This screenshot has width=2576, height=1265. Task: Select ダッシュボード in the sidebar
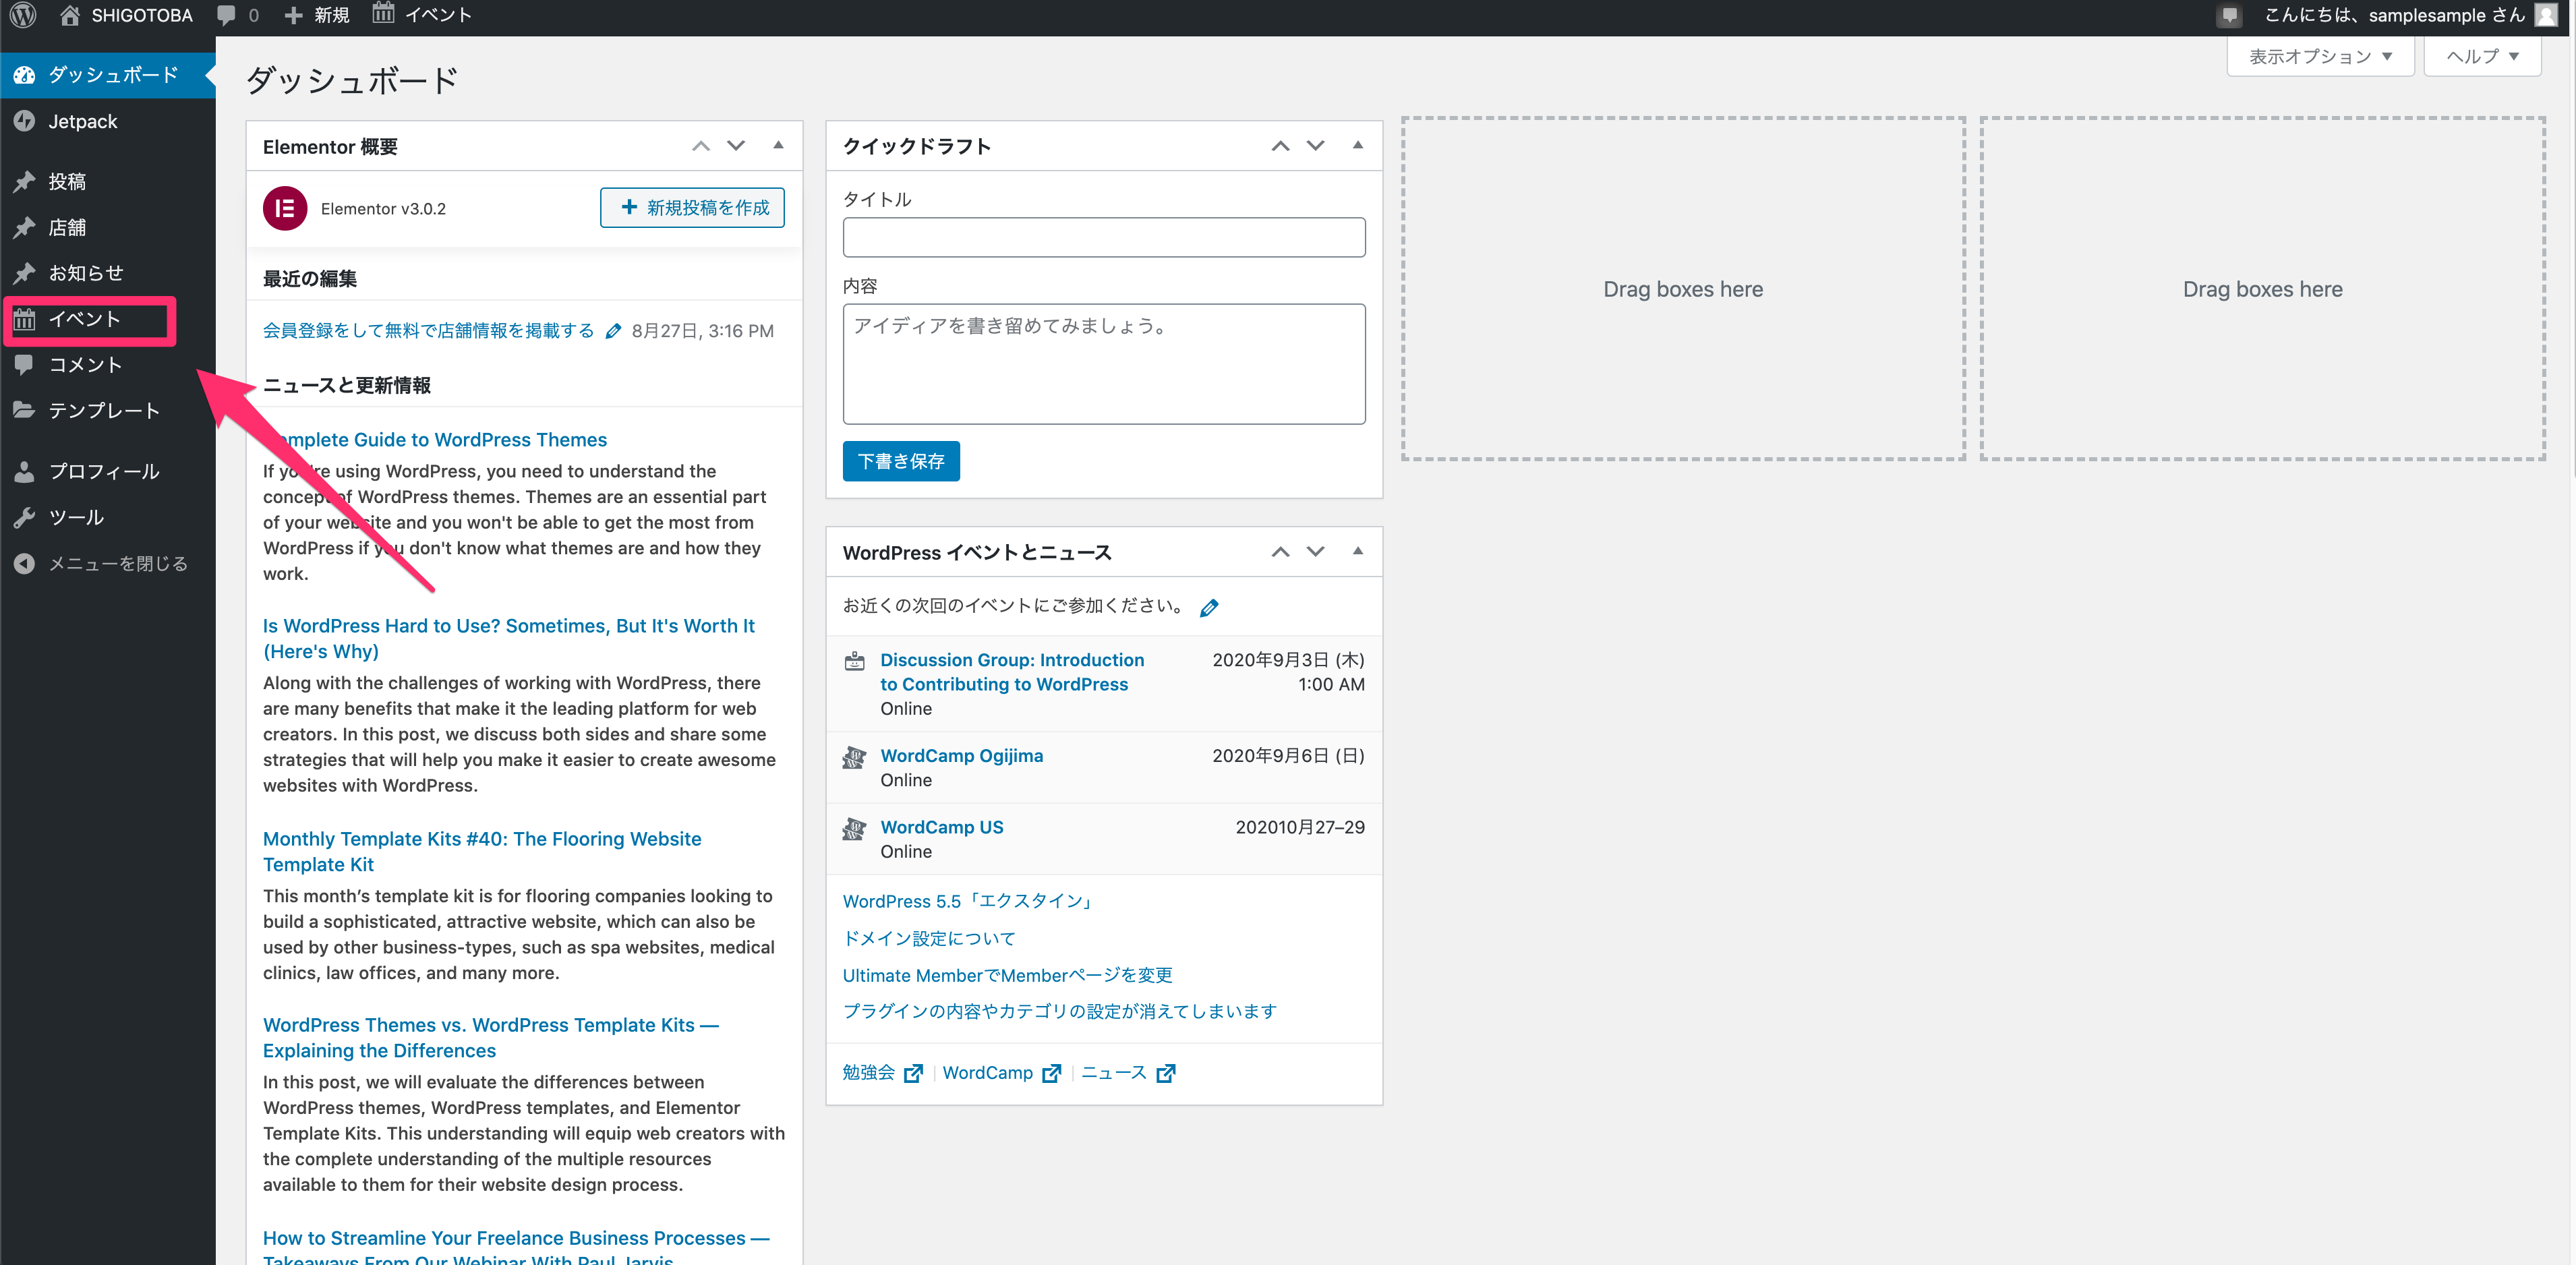[107, 75]
